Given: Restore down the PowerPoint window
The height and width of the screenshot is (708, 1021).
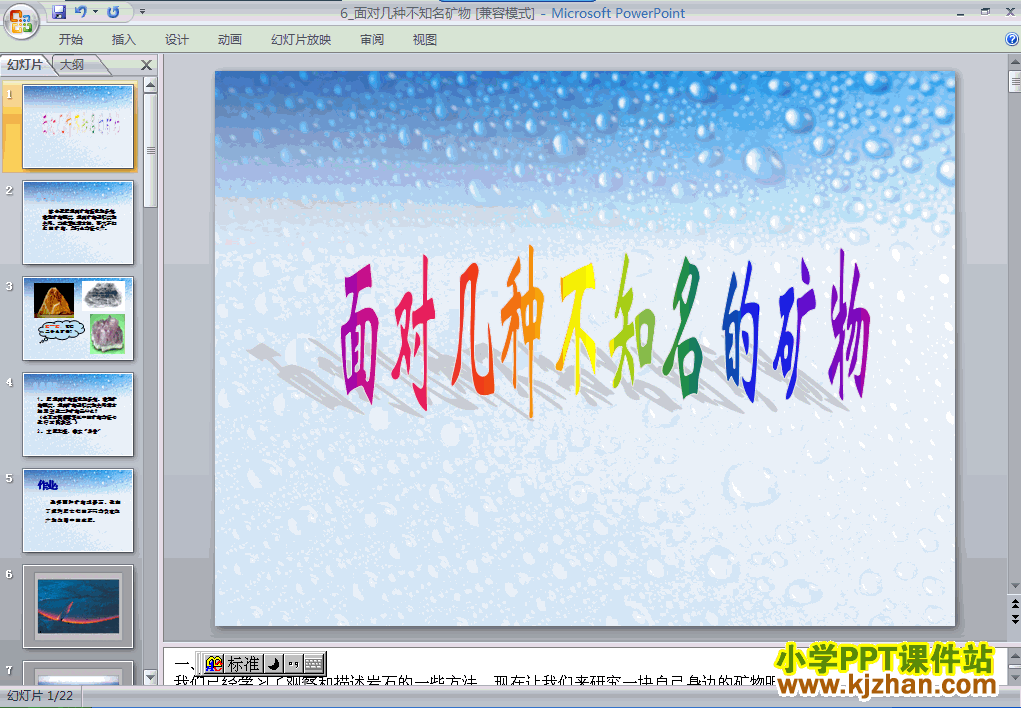Looking at the screenshot, I should [x=985, y=12].
